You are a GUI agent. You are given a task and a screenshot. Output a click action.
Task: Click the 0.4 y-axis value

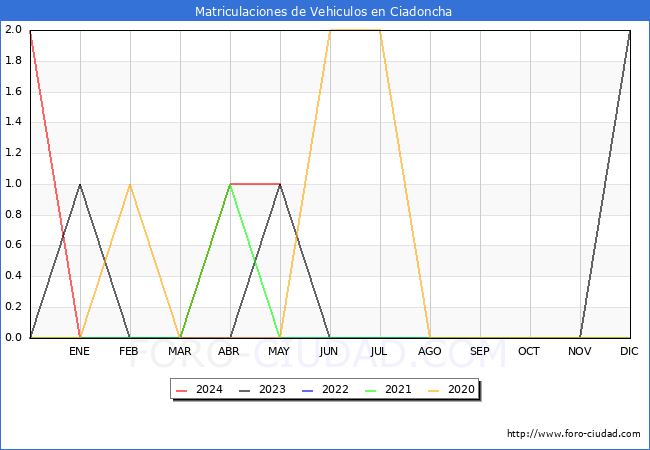[x=13, y=276]
